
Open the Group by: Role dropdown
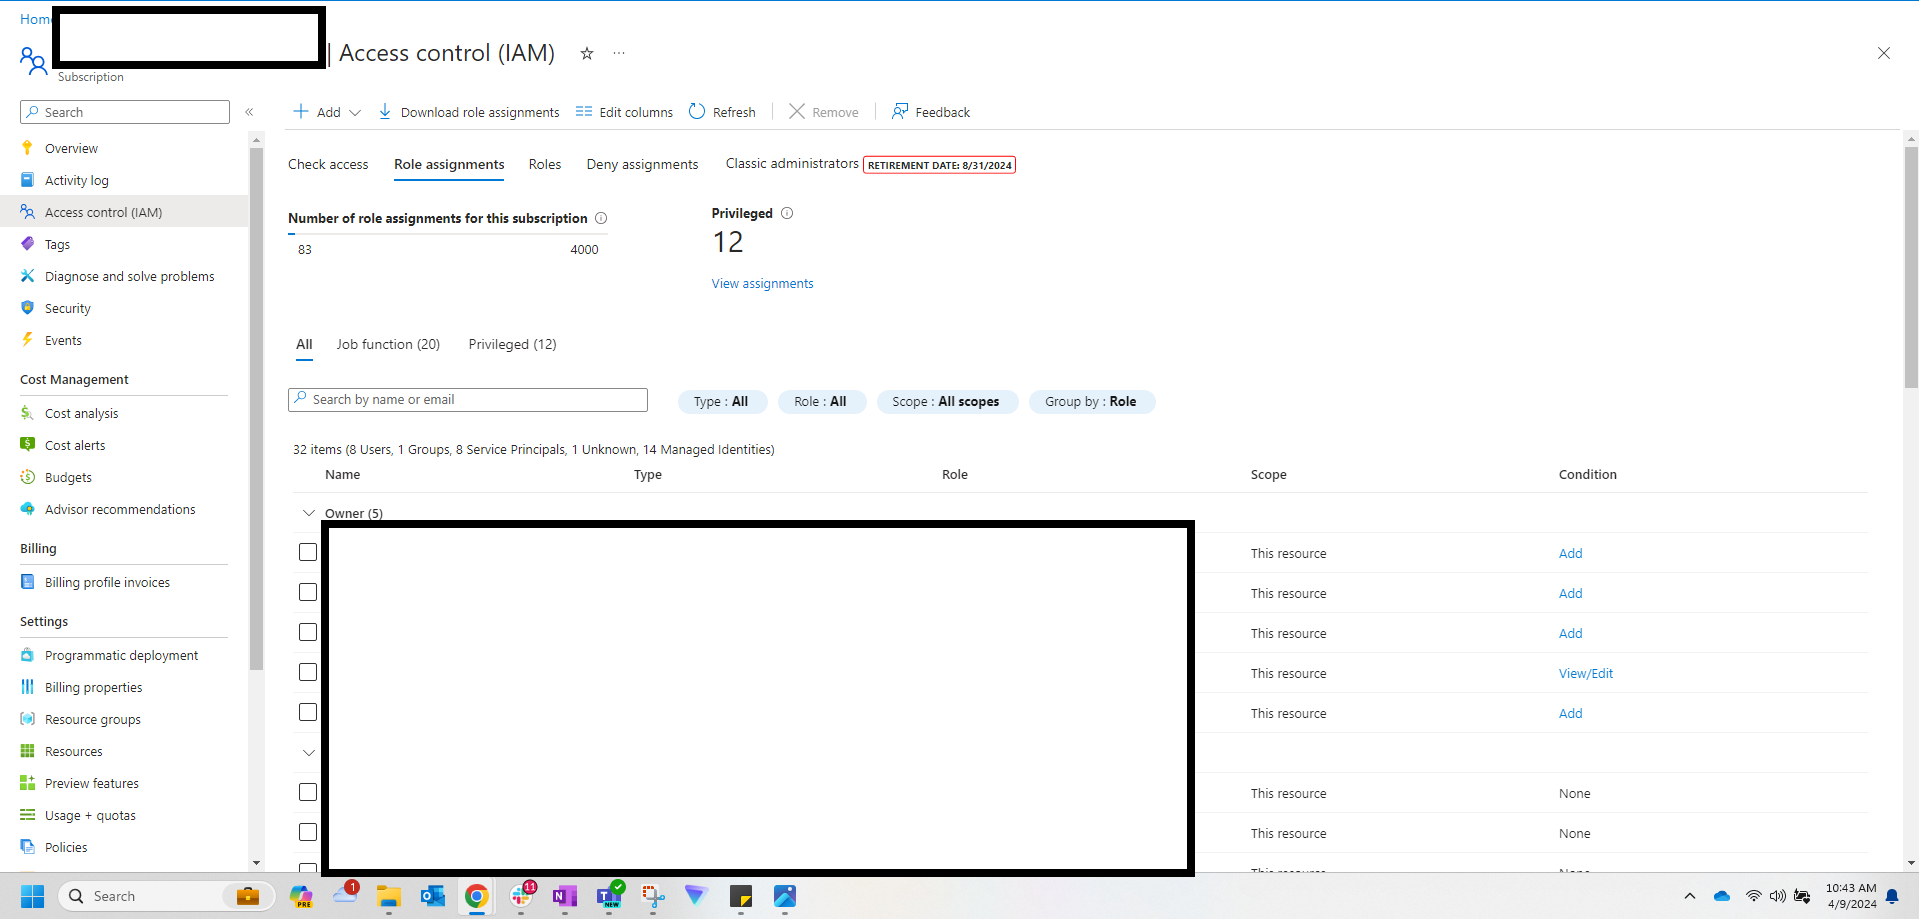click(x=1091, y=401)
